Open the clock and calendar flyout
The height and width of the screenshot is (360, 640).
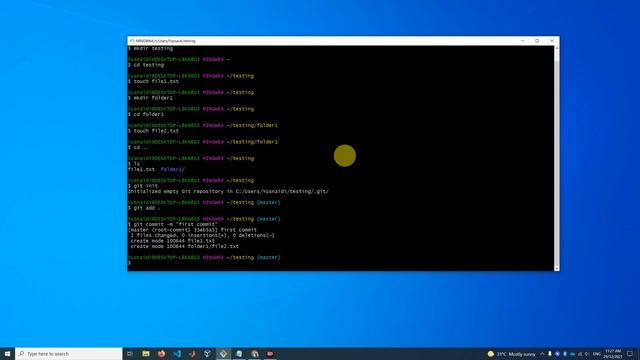613,353
